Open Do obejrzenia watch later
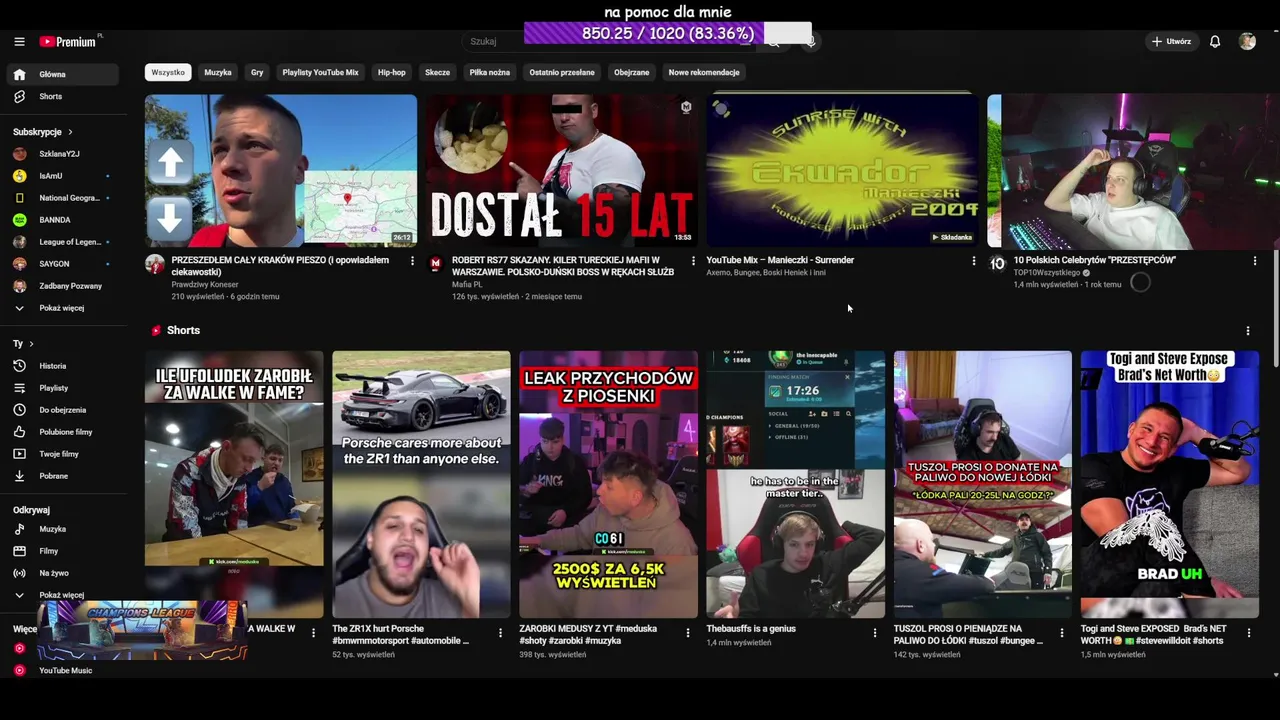1280x720 pixels. click(x=62, y=410)
